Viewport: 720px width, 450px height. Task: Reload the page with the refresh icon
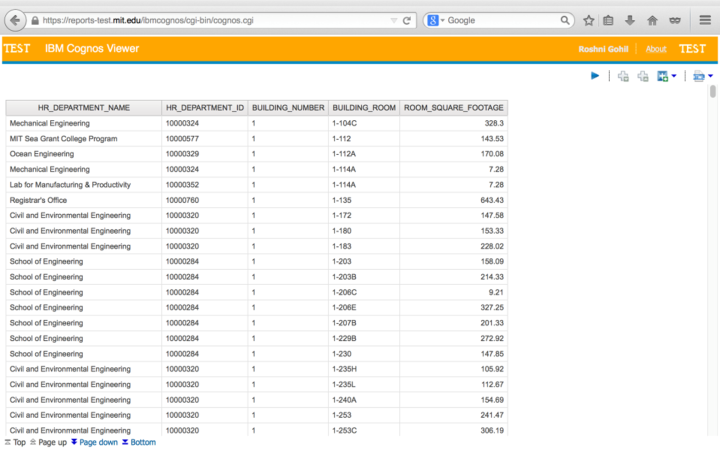(x=407, y=20)
